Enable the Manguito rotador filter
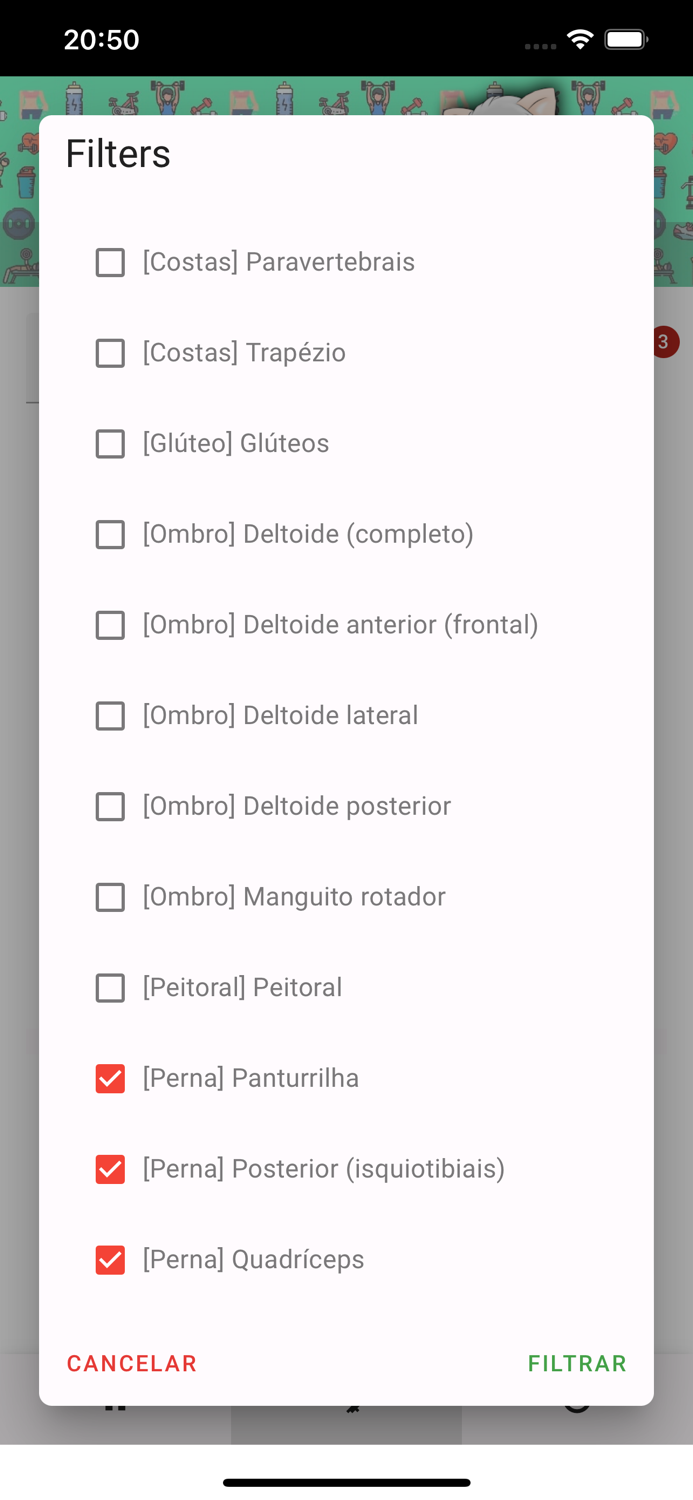693x1500 pixels. pos(110,897)
